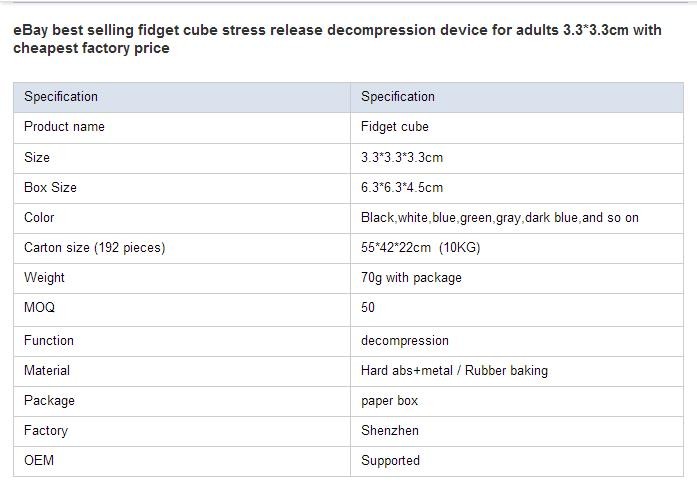Select the left Specification header cell
The height and width of the screenshot is (490, 697).
coord(182,97)
